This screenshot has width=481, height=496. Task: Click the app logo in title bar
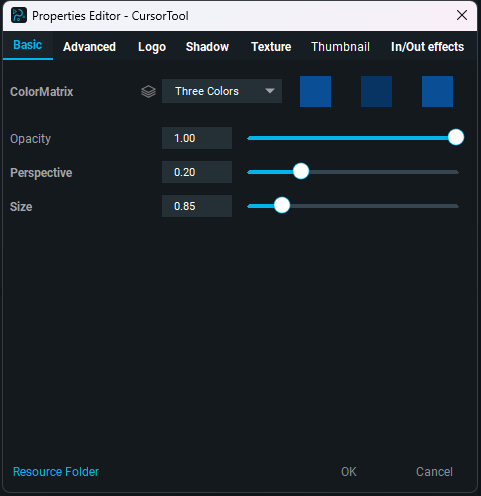click(19, 15)
